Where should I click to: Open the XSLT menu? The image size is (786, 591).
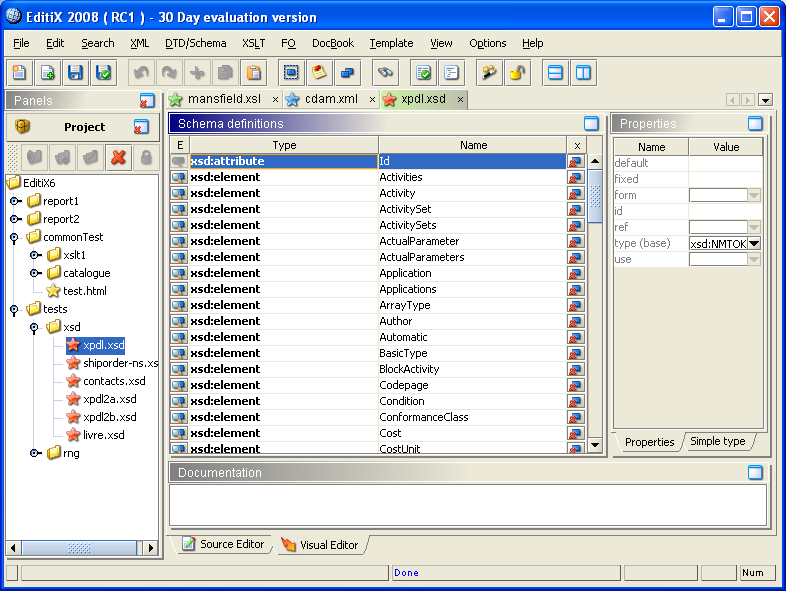(x=254, y=43)
